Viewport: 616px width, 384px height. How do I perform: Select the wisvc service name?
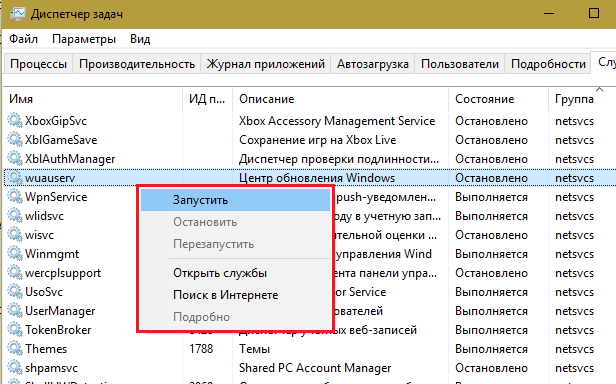point(39,235)
